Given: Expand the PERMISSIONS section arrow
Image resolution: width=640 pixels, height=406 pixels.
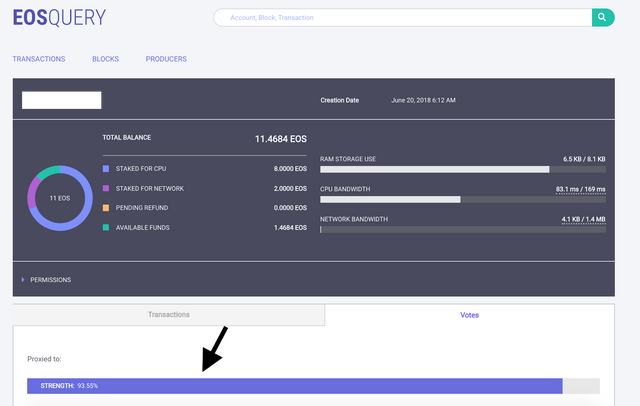Looking at the screenshot, I should click(23, 280).
